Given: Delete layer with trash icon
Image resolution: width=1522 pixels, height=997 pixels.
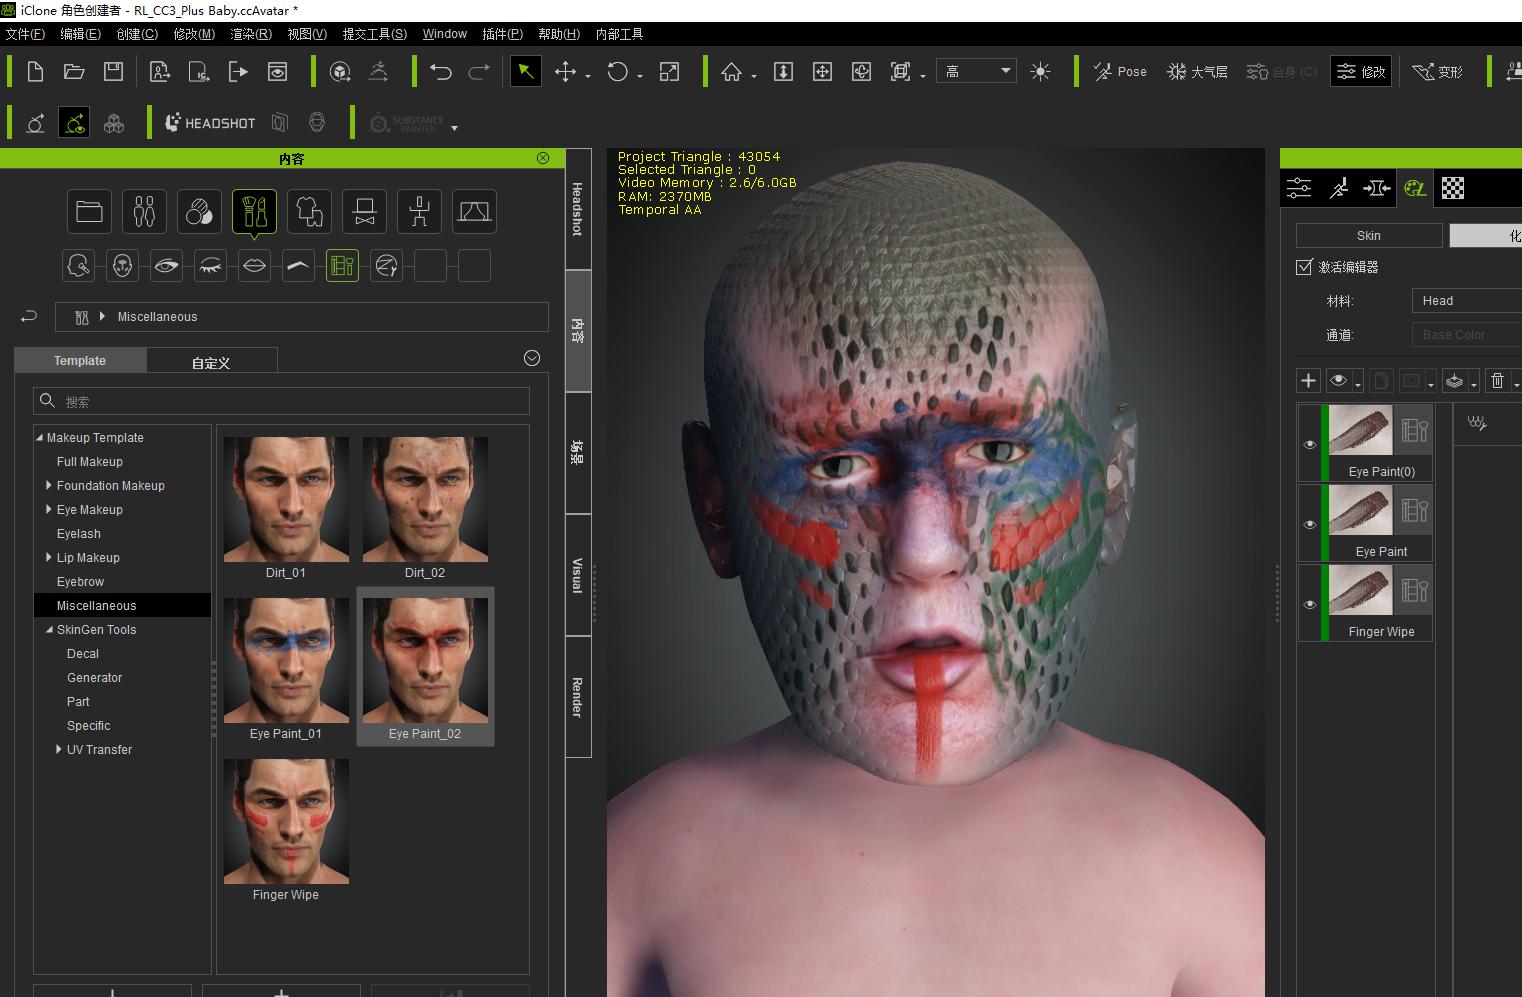Looking at the screenshot, I should pyautogui.click(x=1497, y=380).
